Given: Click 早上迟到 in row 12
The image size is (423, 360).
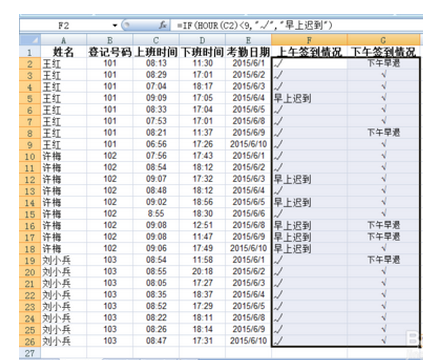Looking at the screenshot, I should click(x=292, y=179).
